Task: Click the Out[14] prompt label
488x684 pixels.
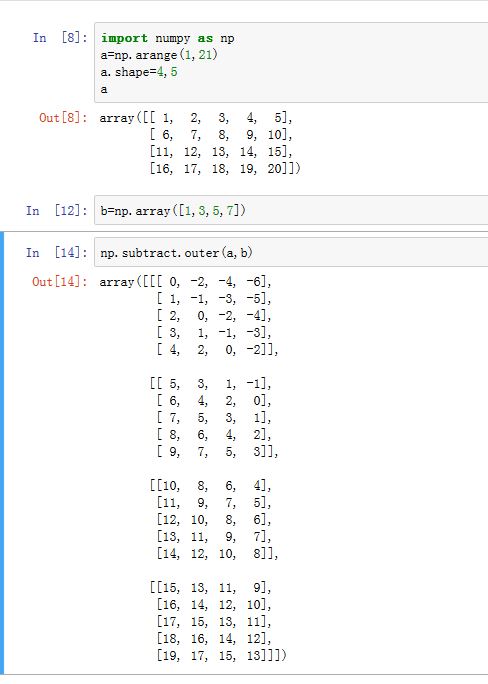Action: 60,282
